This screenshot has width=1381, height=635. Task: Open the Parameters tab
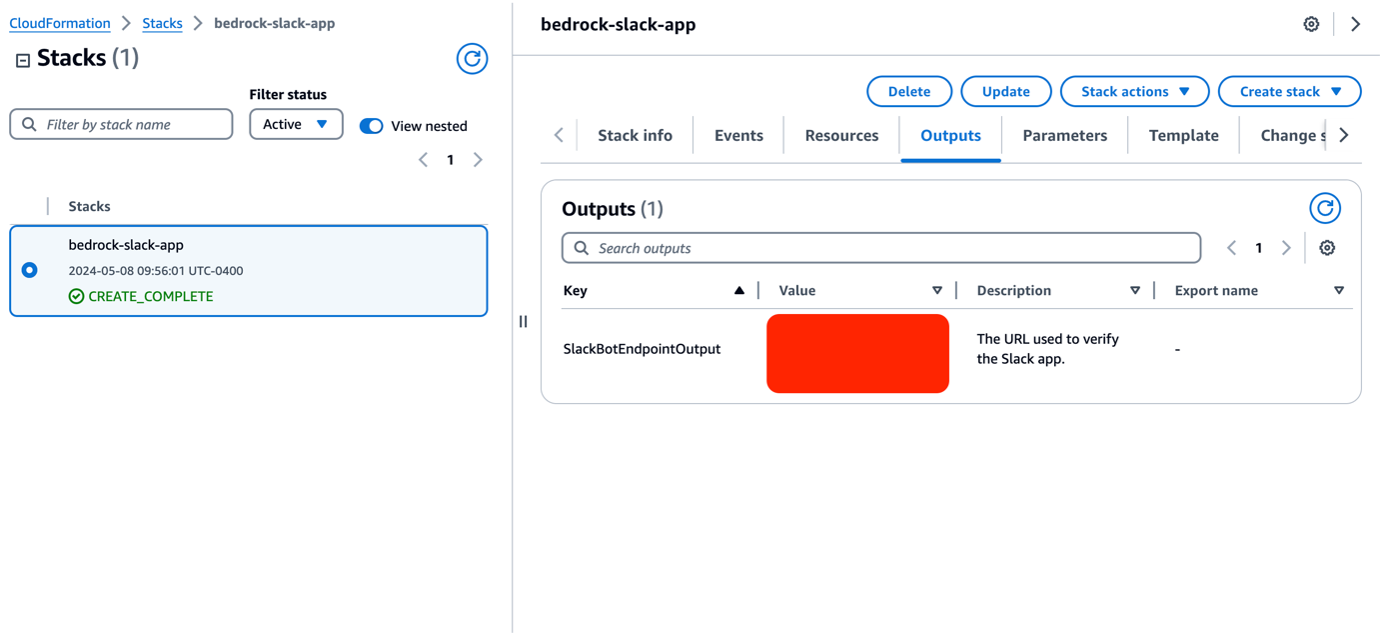[x=1064, y=135]
